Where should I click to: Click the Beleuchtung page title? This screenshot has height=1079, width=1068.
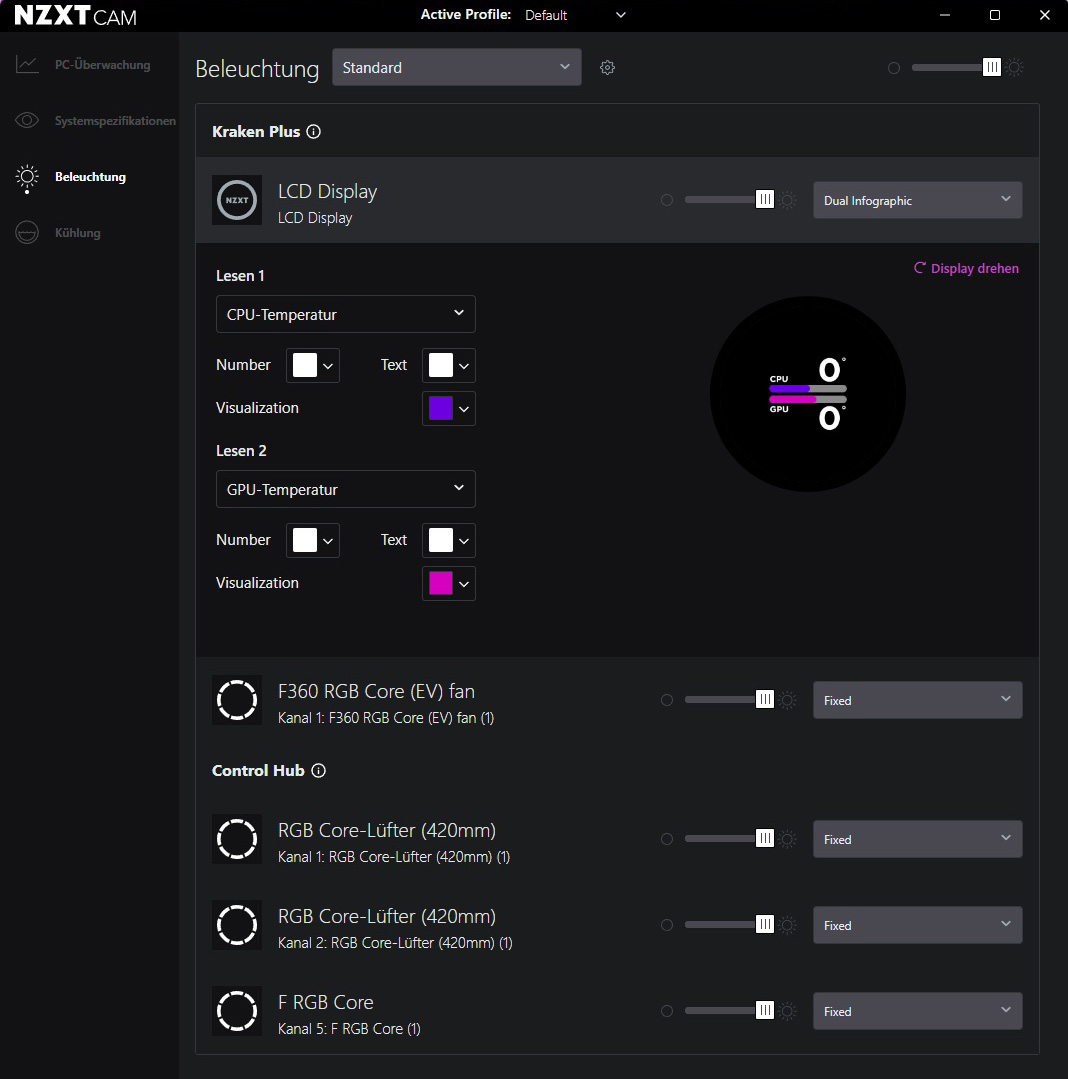tap(257, 69)
